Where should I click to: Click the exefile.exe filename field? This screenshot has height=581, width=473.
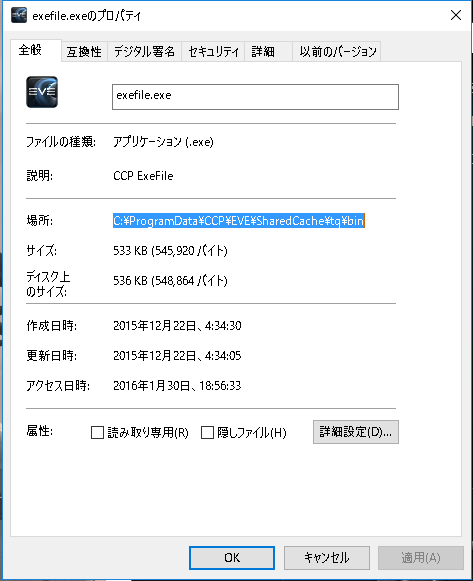[x=255, y=97]
